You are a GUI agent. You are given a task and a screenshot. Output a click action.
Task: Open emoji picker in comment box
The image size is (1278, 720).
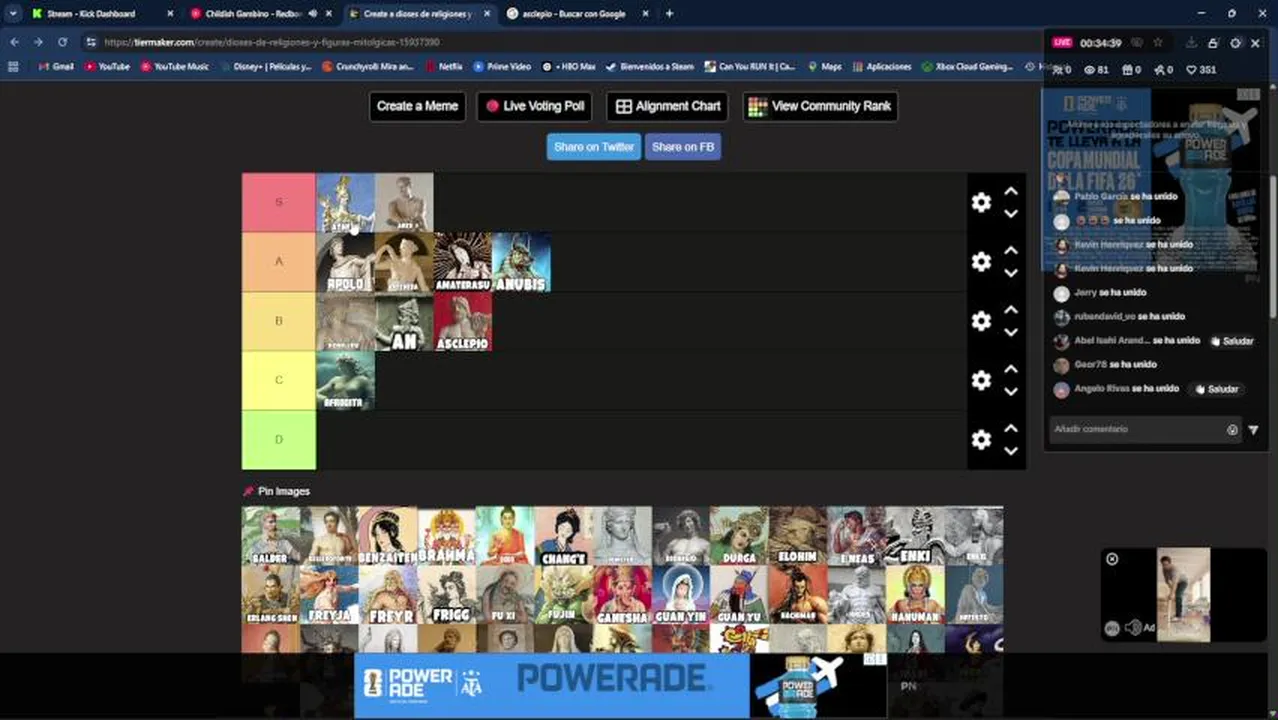click(1232, 430)
